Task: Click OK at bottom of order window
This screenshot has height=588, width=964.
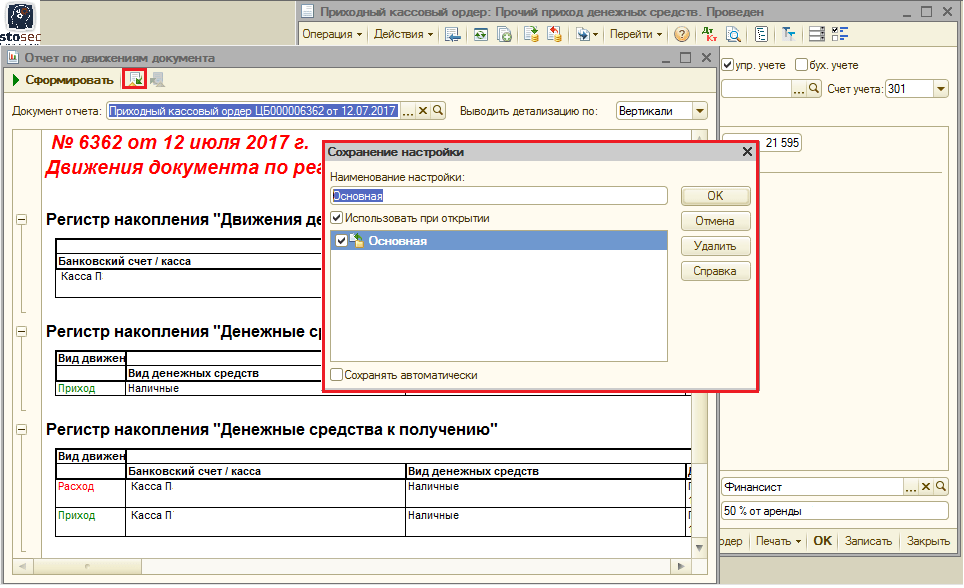Action: (822, 541)
